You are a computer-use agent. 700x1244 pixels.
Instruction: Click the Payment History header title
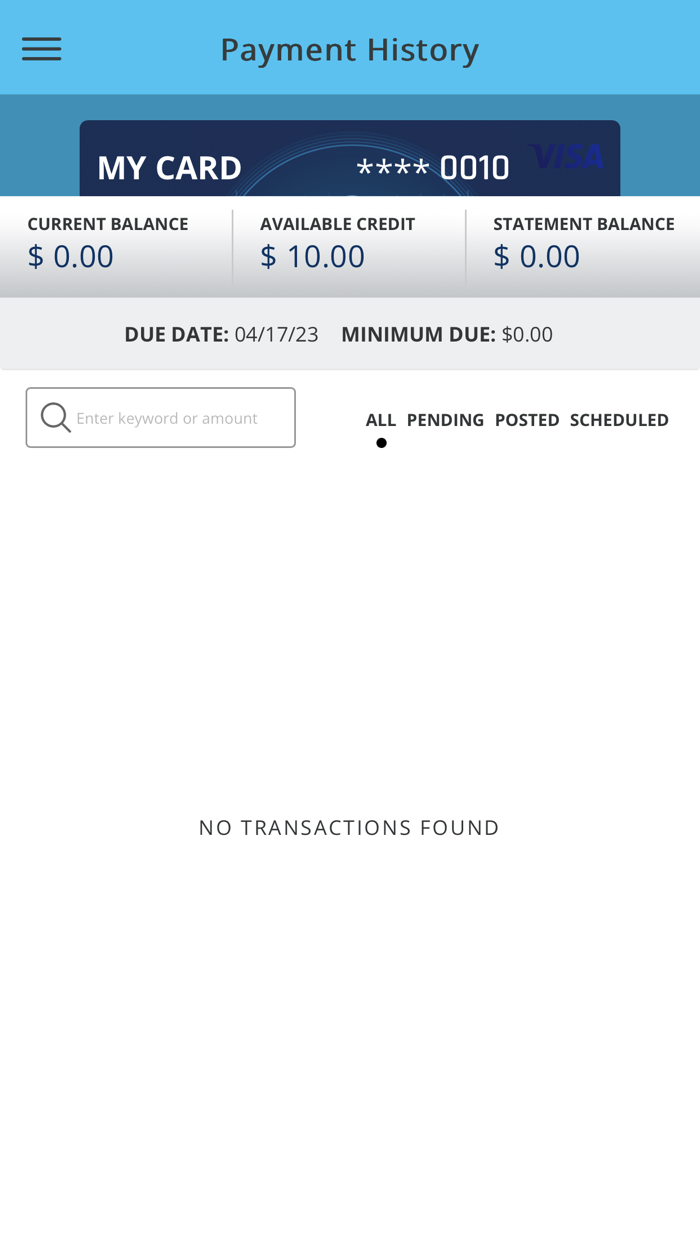(x=350, y=47)
